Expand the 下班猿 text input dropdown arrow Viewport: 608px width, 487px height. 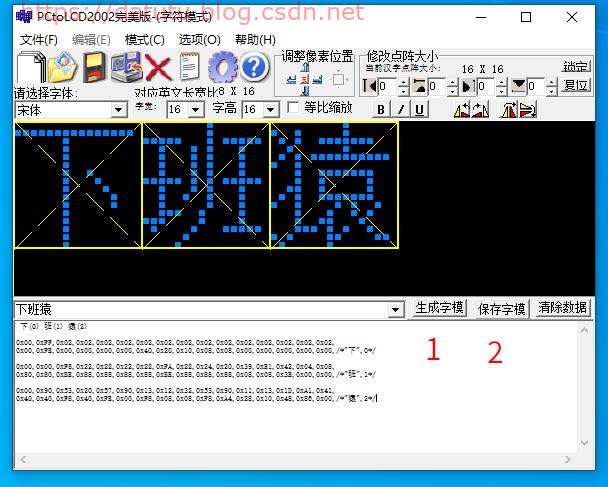[x=396, y=310]
